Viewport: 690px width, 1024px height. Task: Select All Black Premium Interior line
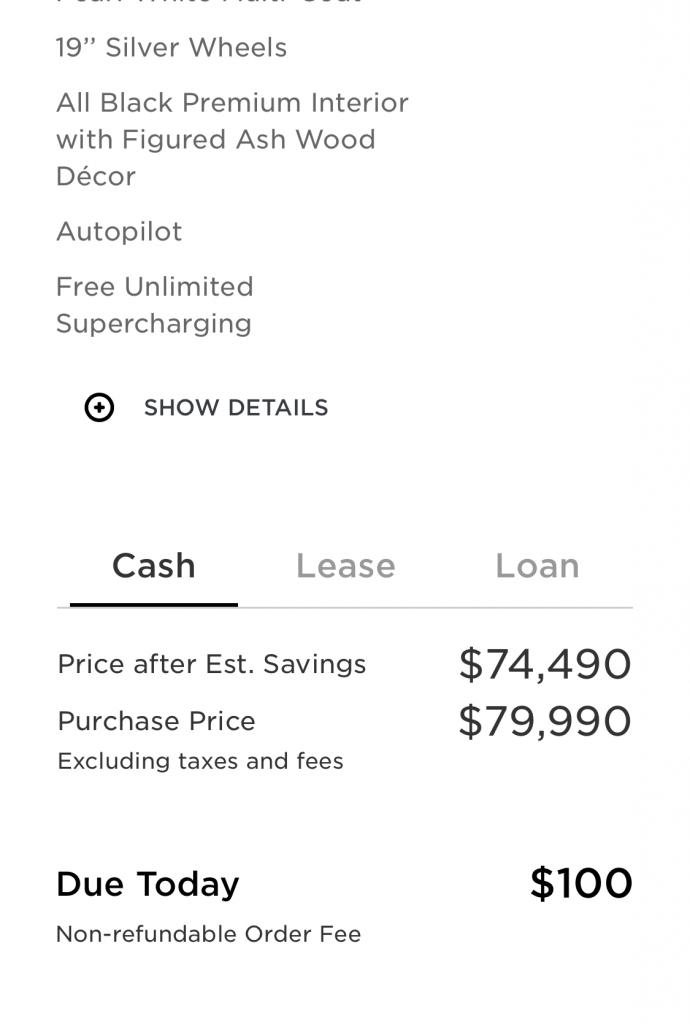(x=232, y=103)
